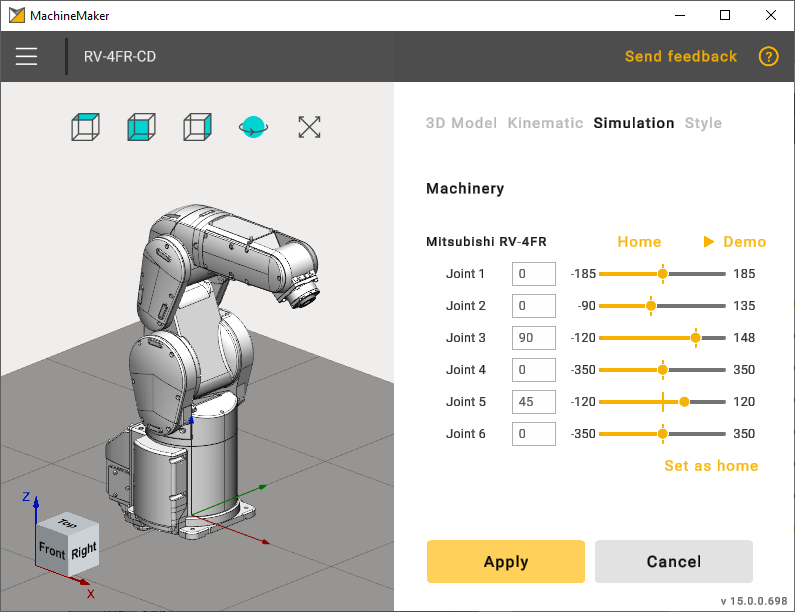Image resolution: width=795 pixels, height=612 pixels.
Task: Focus the Joint 3 value field
Action: (534, 338)
